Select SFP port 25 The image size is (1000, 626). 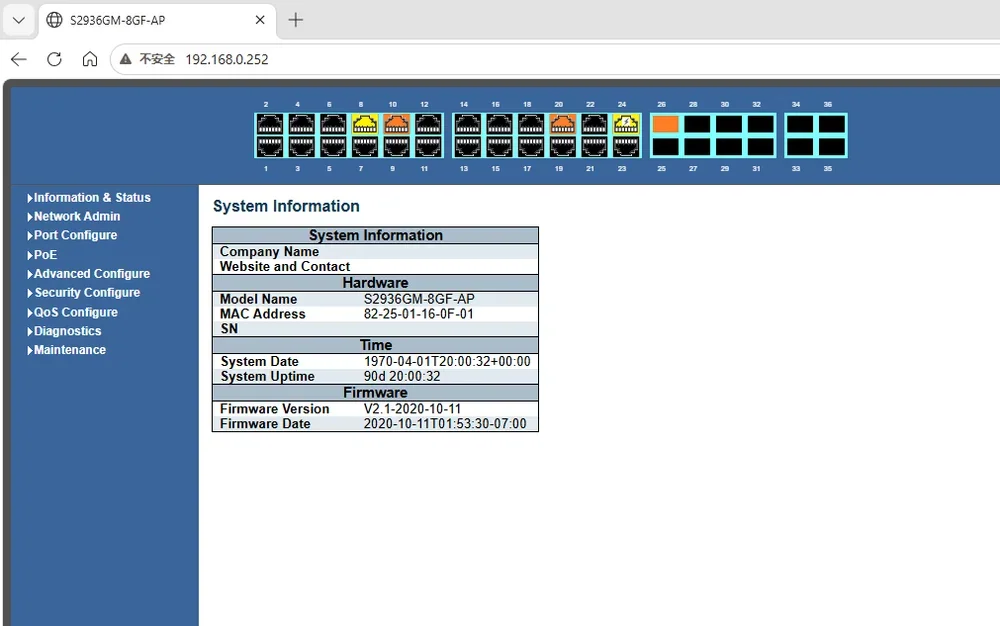pyautogui.click(x=665, y=147)
